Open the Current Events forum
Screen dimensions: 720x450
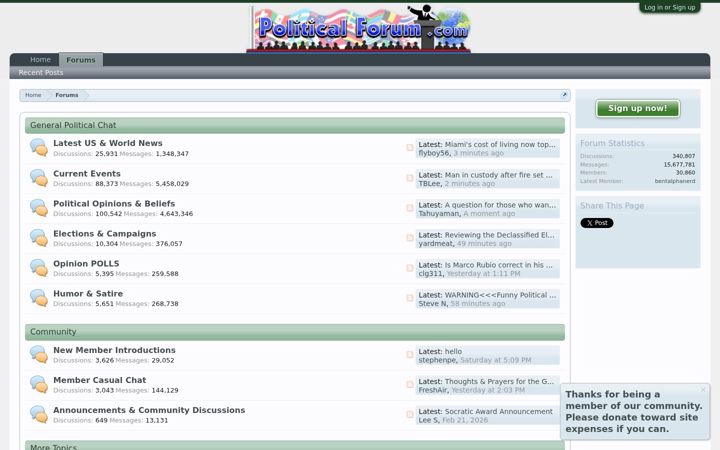click(x=87, y=174)
